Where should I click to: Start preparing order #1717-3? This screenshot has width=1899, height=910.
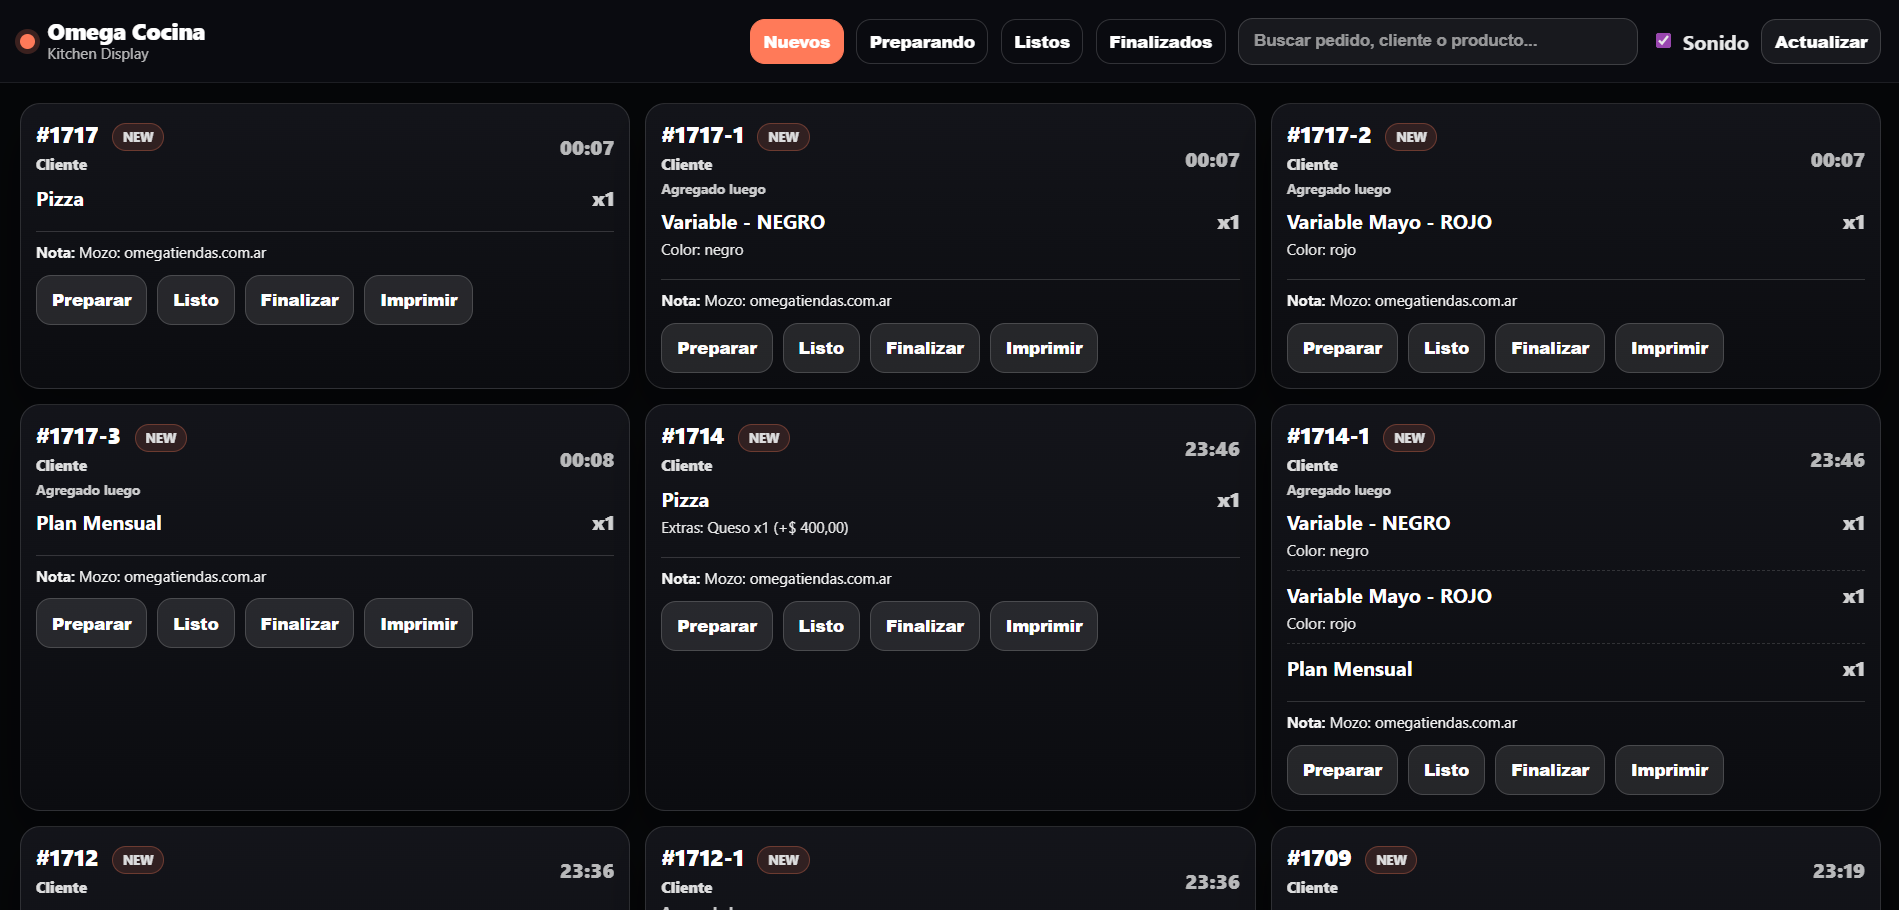tap(91, 624)
